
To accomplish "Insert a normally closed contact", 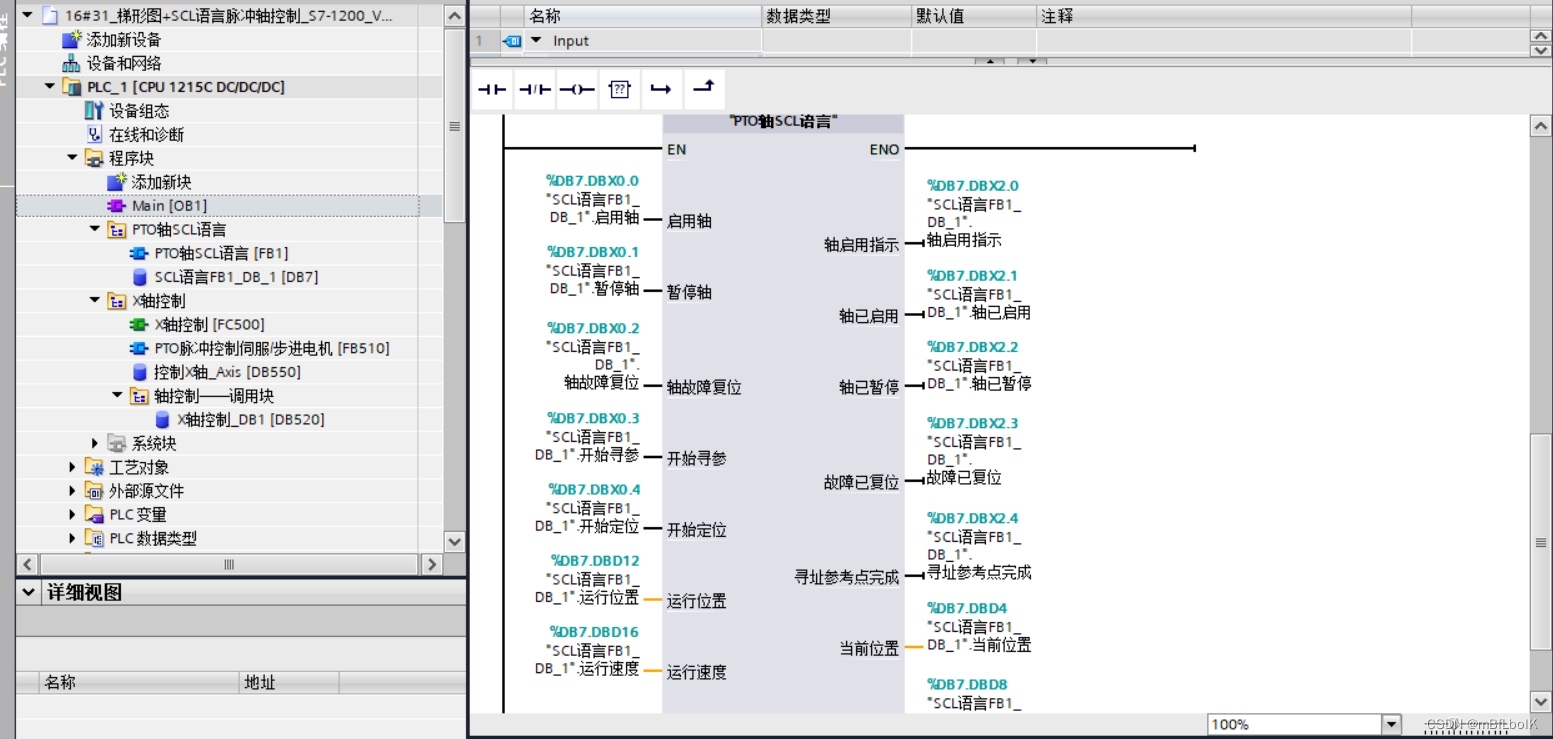I will pos(534,89).
